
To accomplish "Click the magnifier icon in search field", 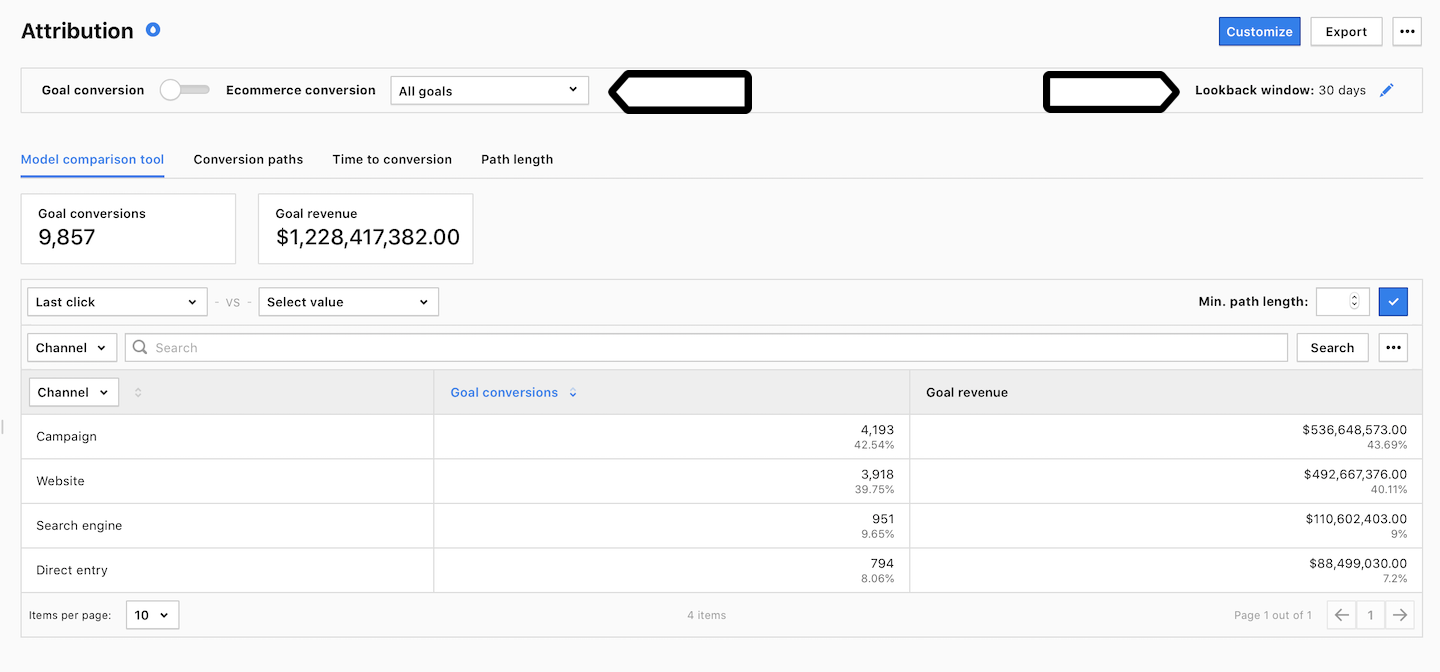I will pos(140,348).
